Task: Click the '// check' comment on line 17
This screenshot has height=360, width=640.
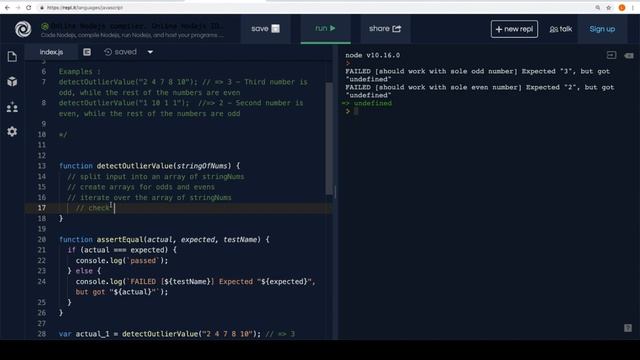Action: (93, 208)
